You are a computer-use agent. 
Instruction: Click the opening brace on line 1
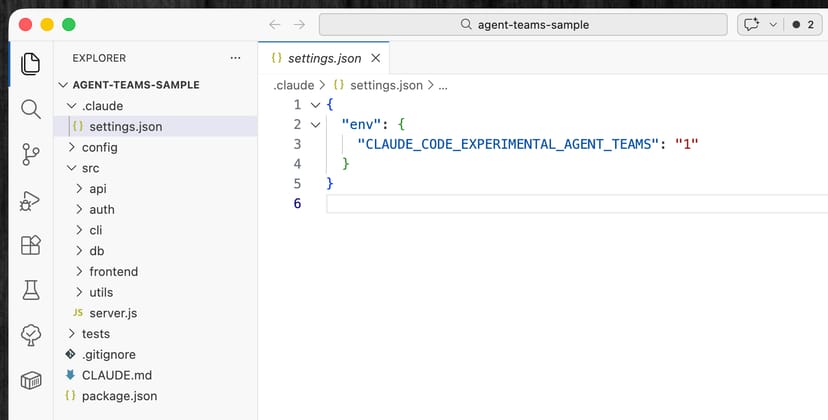click(x=330, y=105)
